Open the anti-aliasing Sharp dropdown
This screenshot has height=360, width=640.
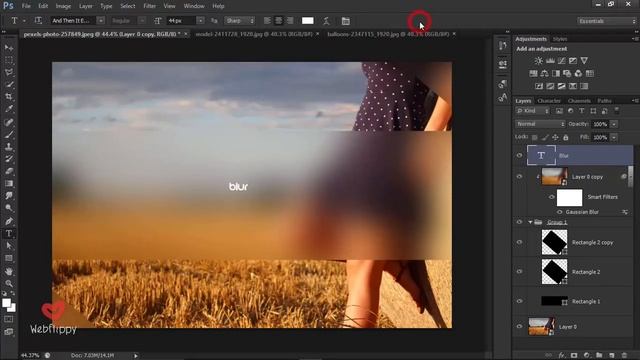tap(239, 20)
